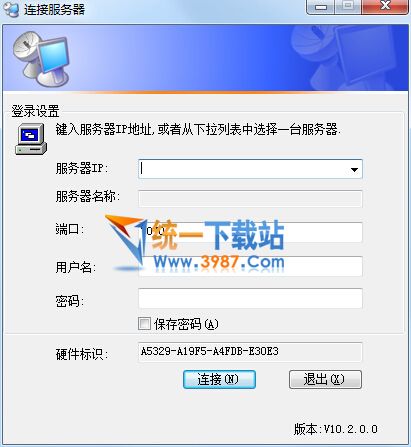Expand the 服务器IP dropdown arrow
Screen dimensions: 411x447
pyautogui.click(x=354, y=170)
